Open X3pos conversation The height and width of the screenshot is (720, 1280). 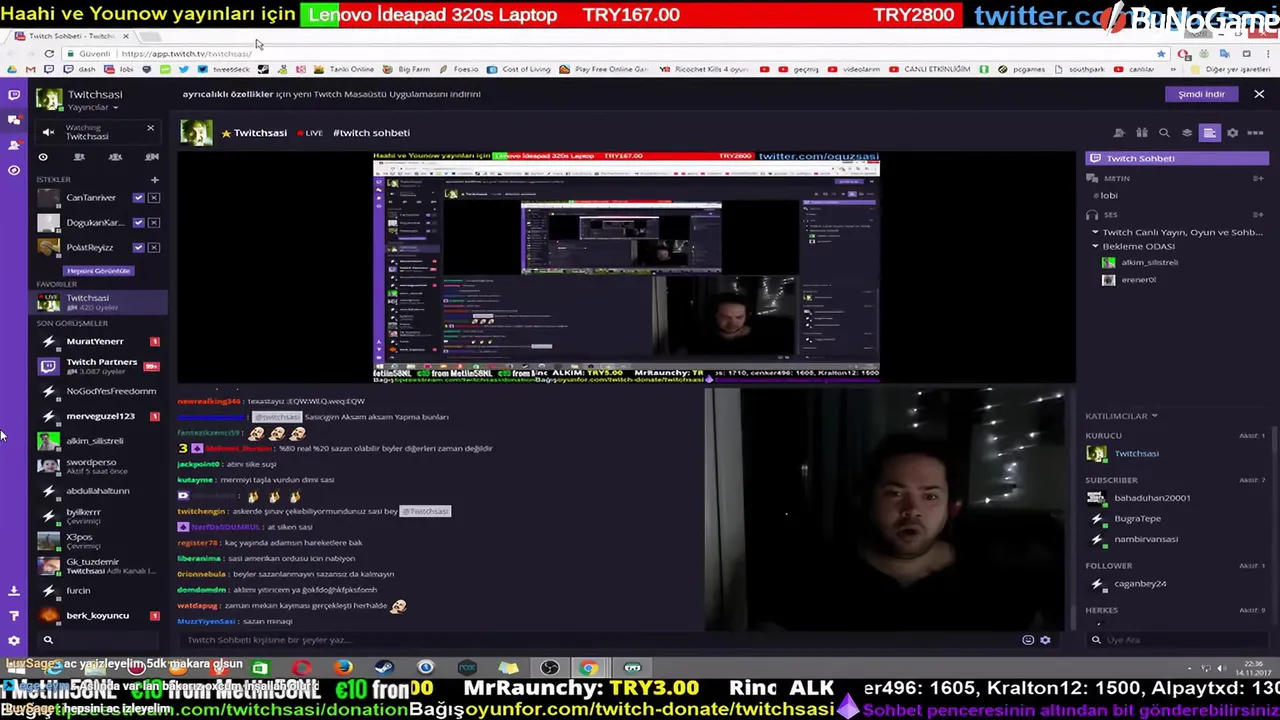98,541
